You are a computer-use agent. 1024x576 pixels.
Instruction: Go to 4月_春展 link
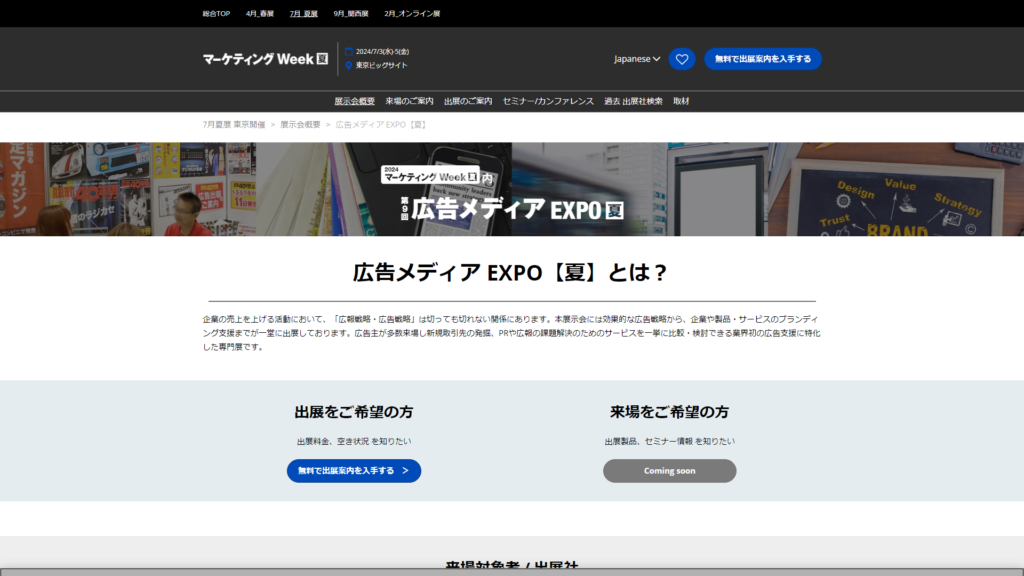click(260, 14)
